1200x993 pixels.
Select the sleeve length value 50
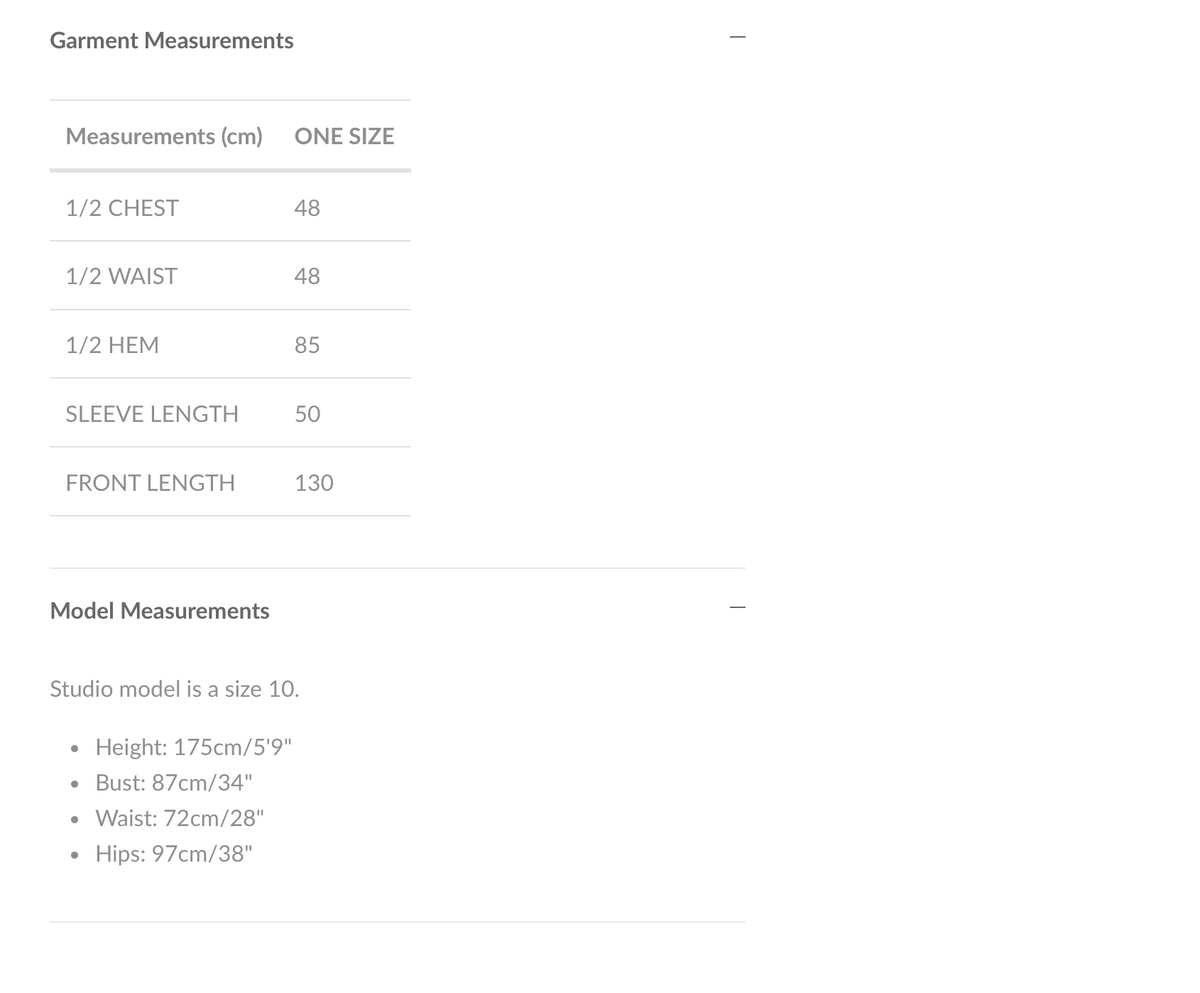[x=307, y=414]
